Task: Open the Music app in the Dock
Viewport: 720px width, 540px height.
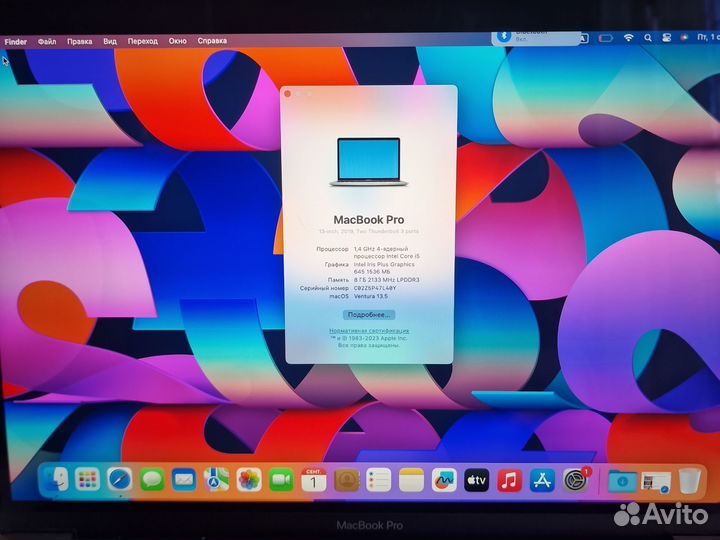Action: point(509,480)
